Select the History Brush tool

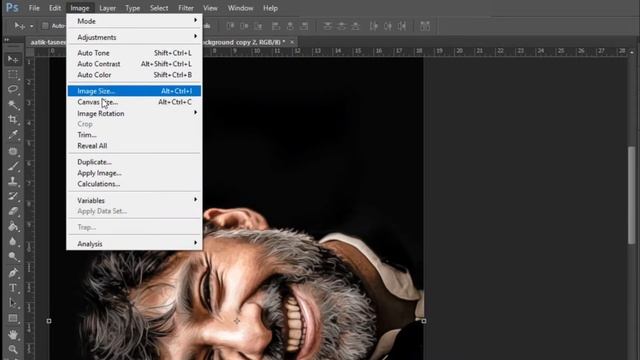pos(13,196)
